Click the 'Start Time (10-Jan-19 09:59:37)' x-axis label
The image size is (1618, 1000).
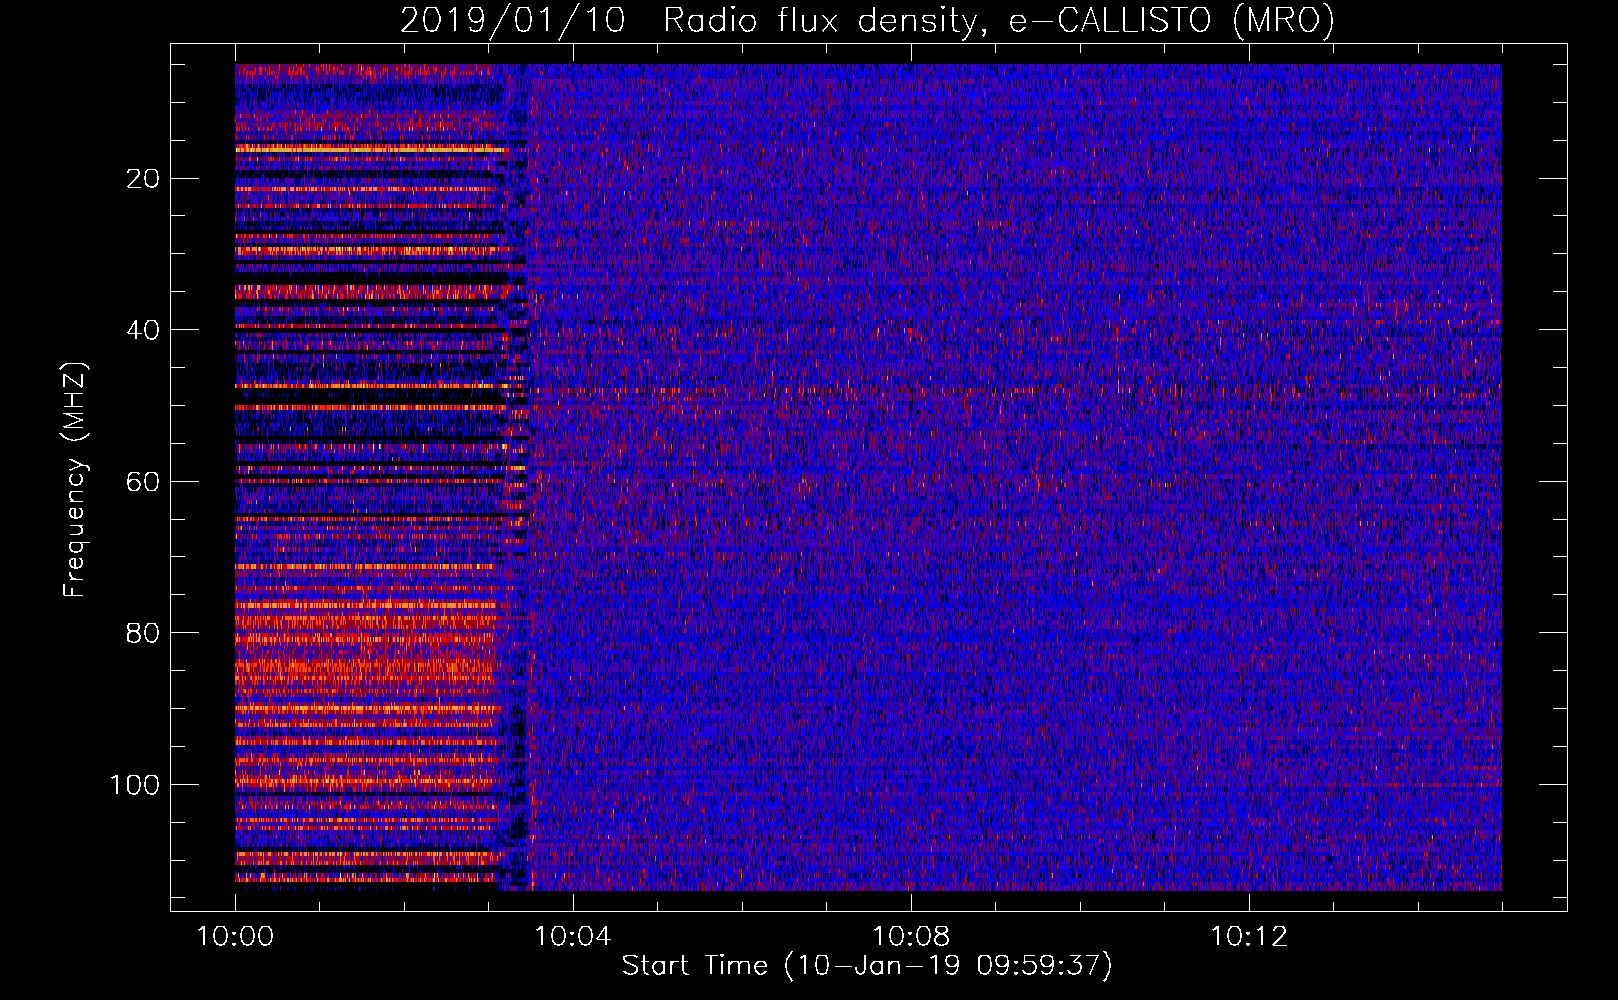pyautogui.click(x=867, y=966)
